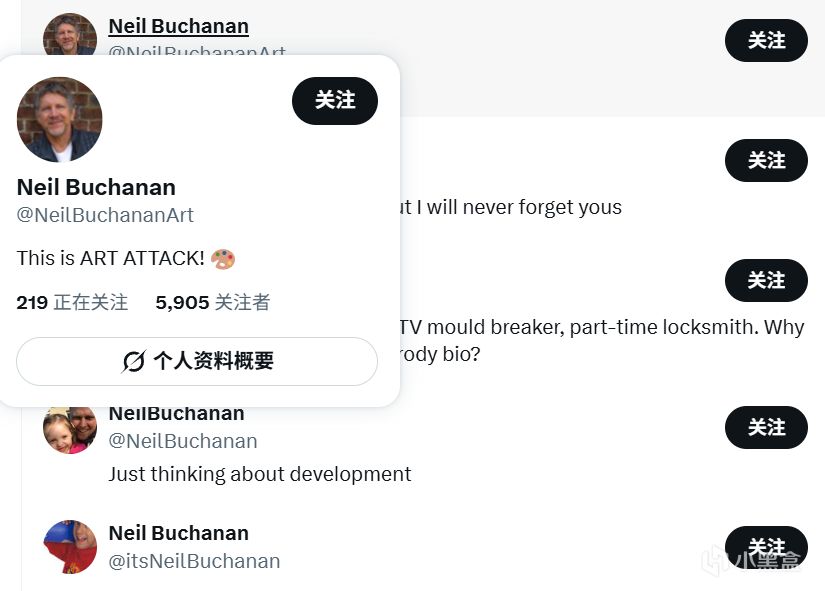This screenshot has width=825, height=591.
Task: Open the @itsNeilBuchanan handle link
Action: coord(194,561)
